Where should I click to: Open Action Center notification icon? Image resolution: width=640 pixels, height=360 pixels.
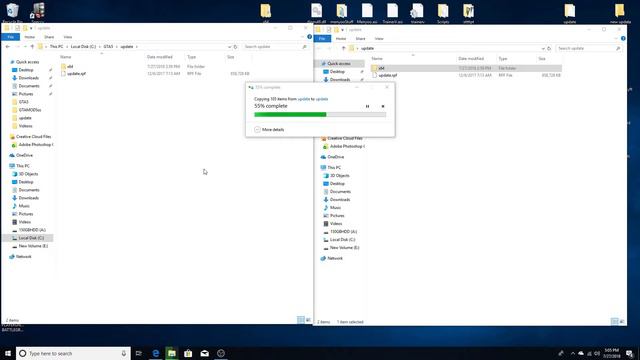click(629, 353)
